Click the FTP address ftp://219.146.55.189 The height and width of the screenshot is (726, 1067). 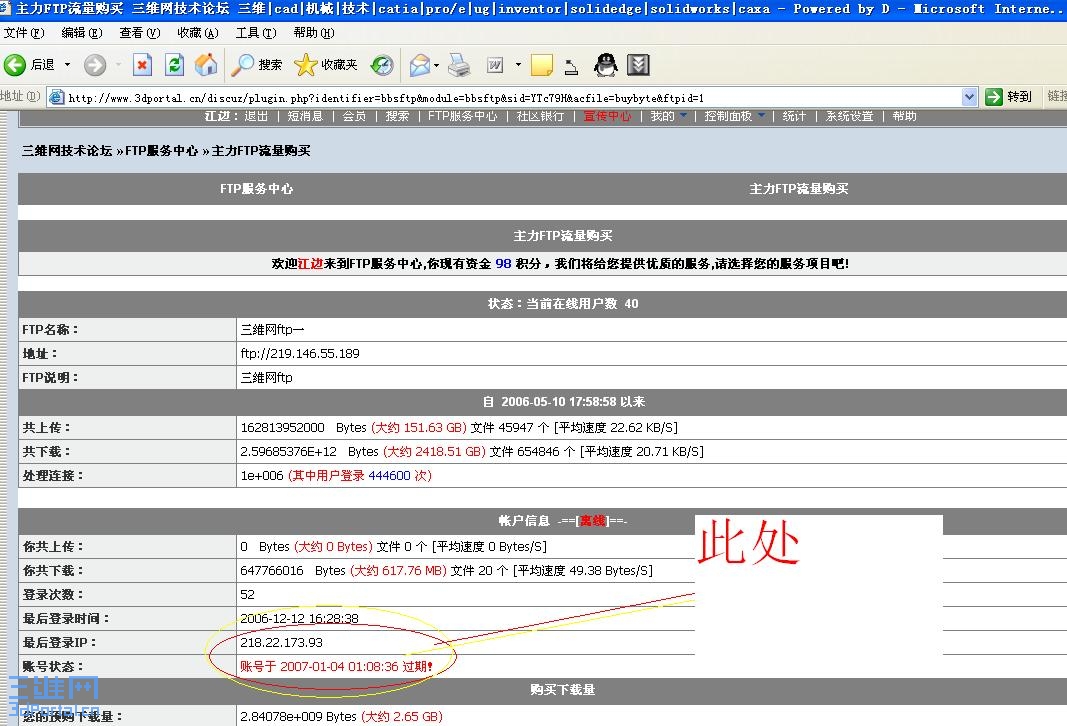pos(300,353)
